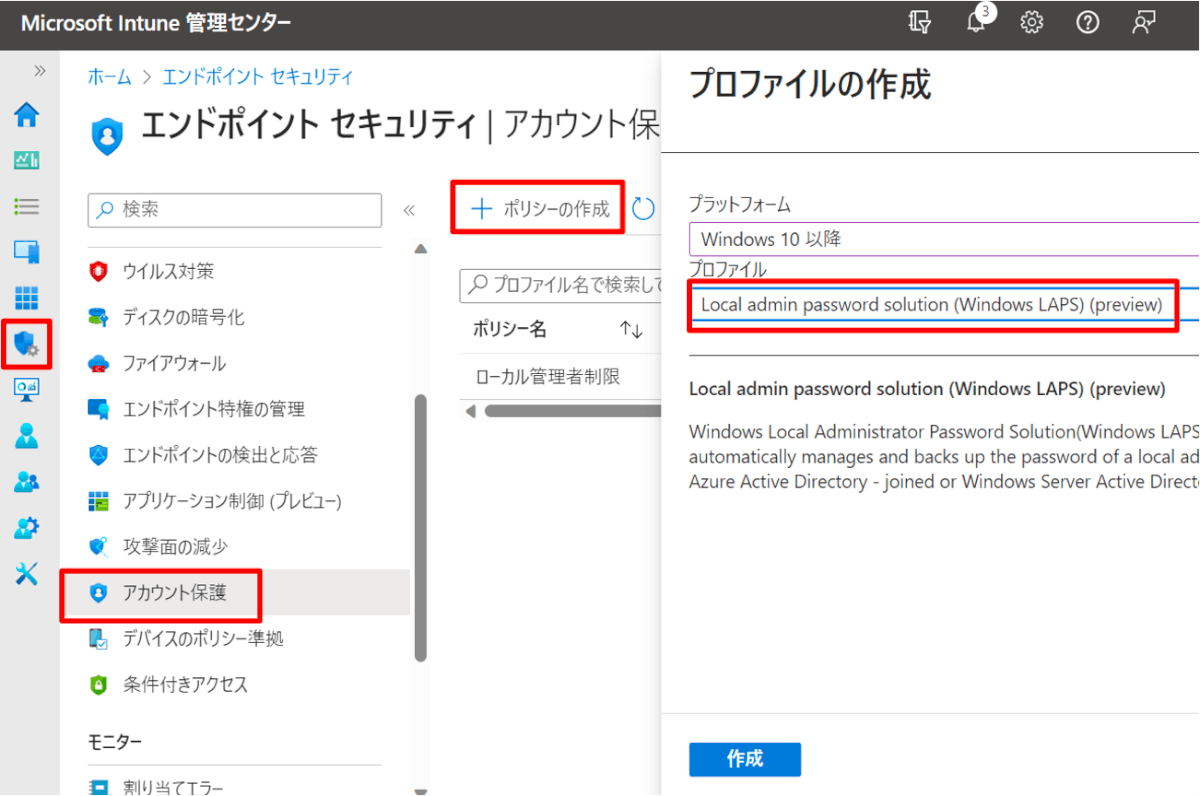
Task: Click the blue 作成 button
Action: pos(745,759)
